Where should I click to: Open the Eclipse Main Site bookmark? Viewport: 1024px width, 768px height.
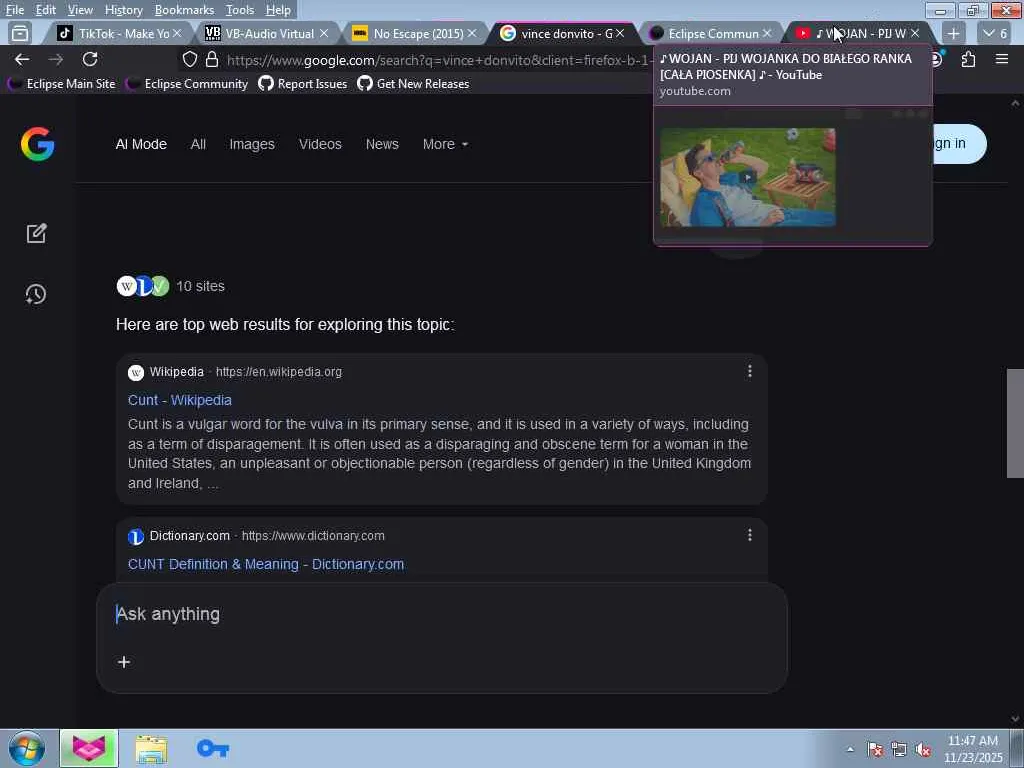point(61,84)
